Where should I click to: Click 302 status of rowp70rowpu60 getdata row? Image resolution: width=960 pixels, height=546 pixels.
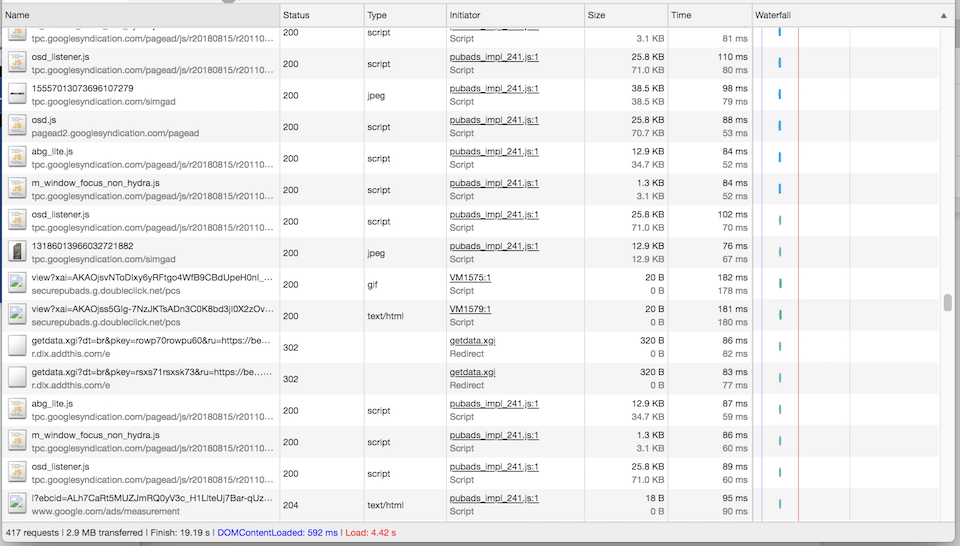291,348
